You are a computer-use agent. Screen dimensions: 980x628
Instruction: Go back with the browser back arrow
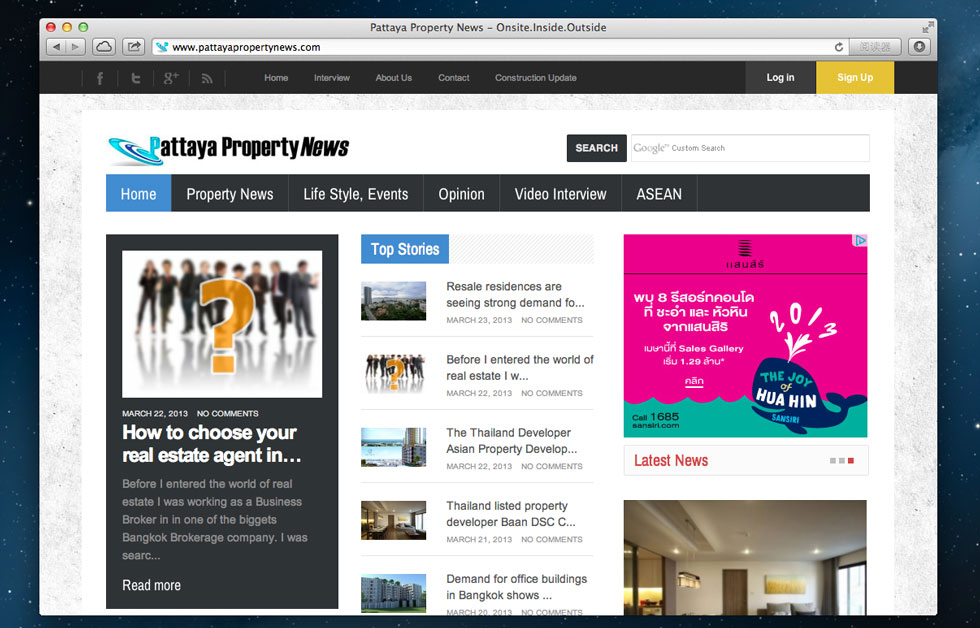(56, 47)
